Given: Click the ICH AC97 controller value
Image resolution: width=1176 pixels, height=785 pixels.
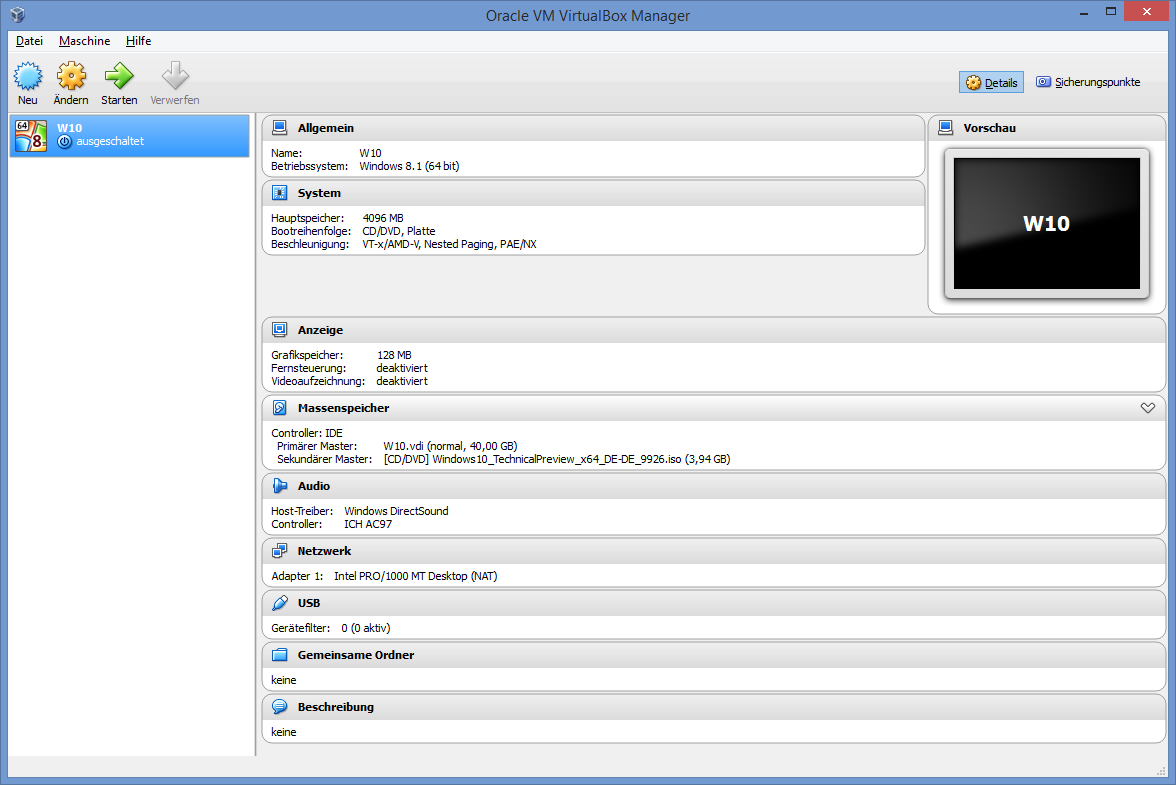Looking at the screenshot, I should pyautogui.click(x=368, y=525).
